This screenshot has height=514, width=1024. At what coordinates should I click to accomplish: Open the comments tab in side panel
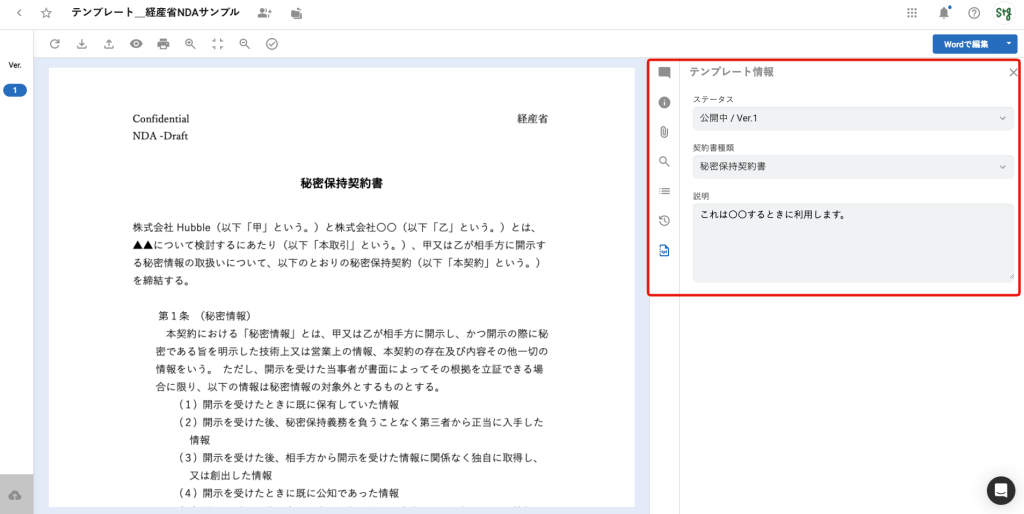tap(664, 73)
